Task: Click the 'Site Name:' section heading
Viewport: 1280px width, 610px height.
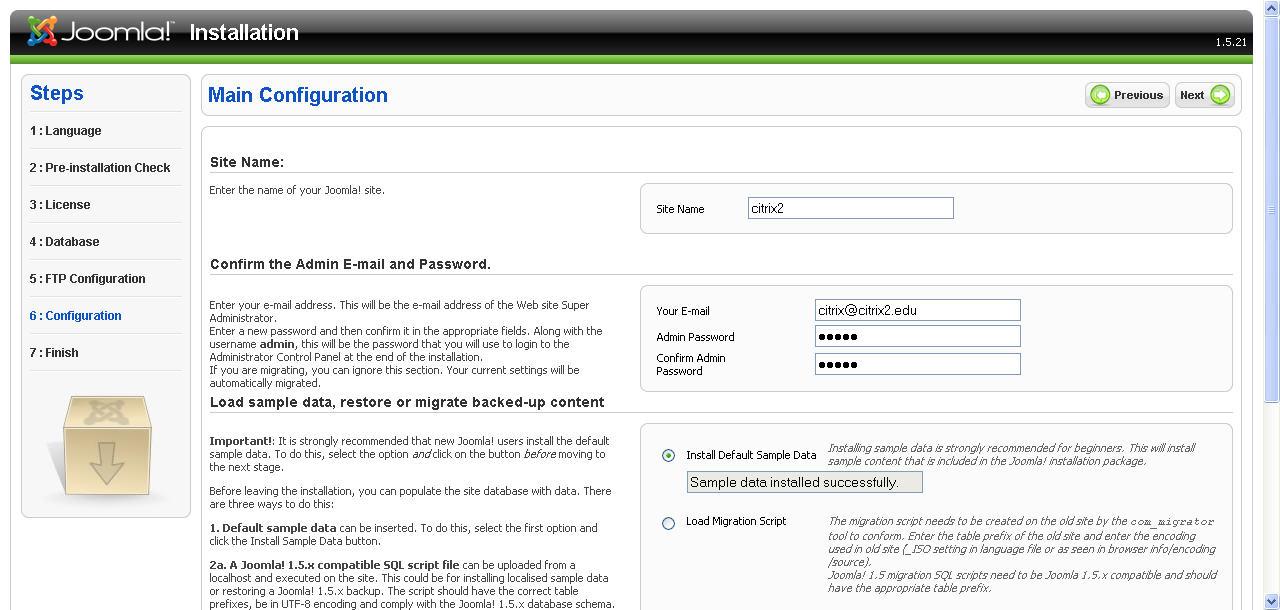Action: pyautogui.click(x=247, y=162)
